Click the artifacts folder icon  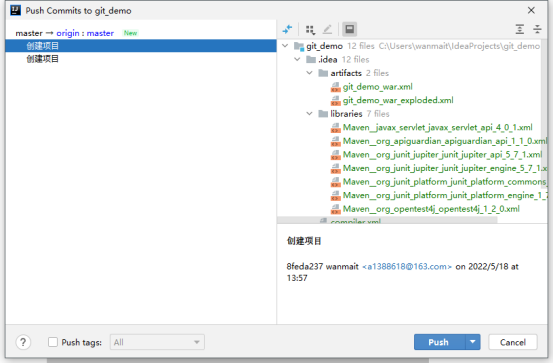coord(323,73)
